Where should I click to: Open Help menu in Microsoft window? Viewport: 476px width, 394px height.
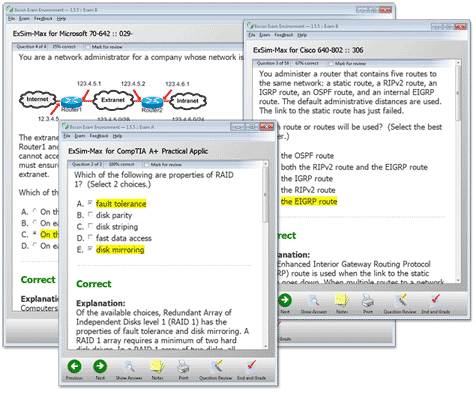tap(61, 19)
